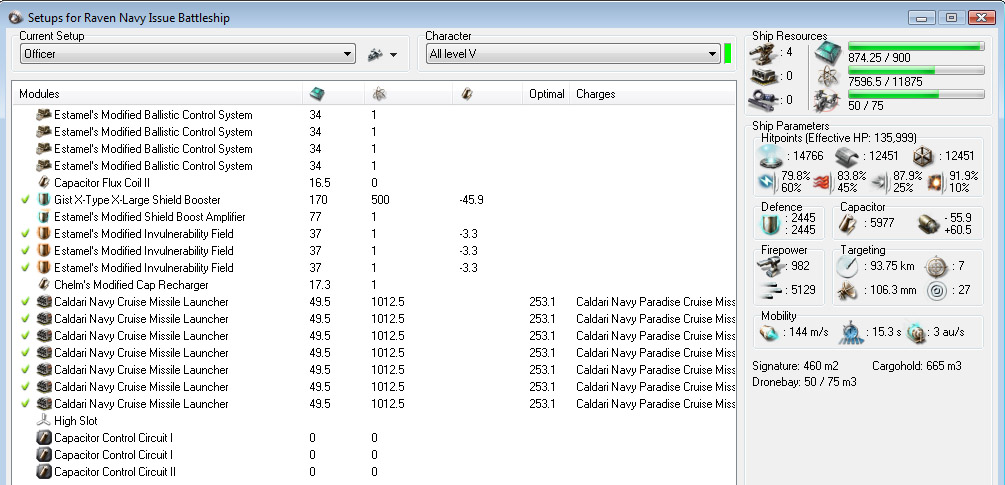Click the thermal resistance icon showing 83.8%

click(x=824, y=181)
